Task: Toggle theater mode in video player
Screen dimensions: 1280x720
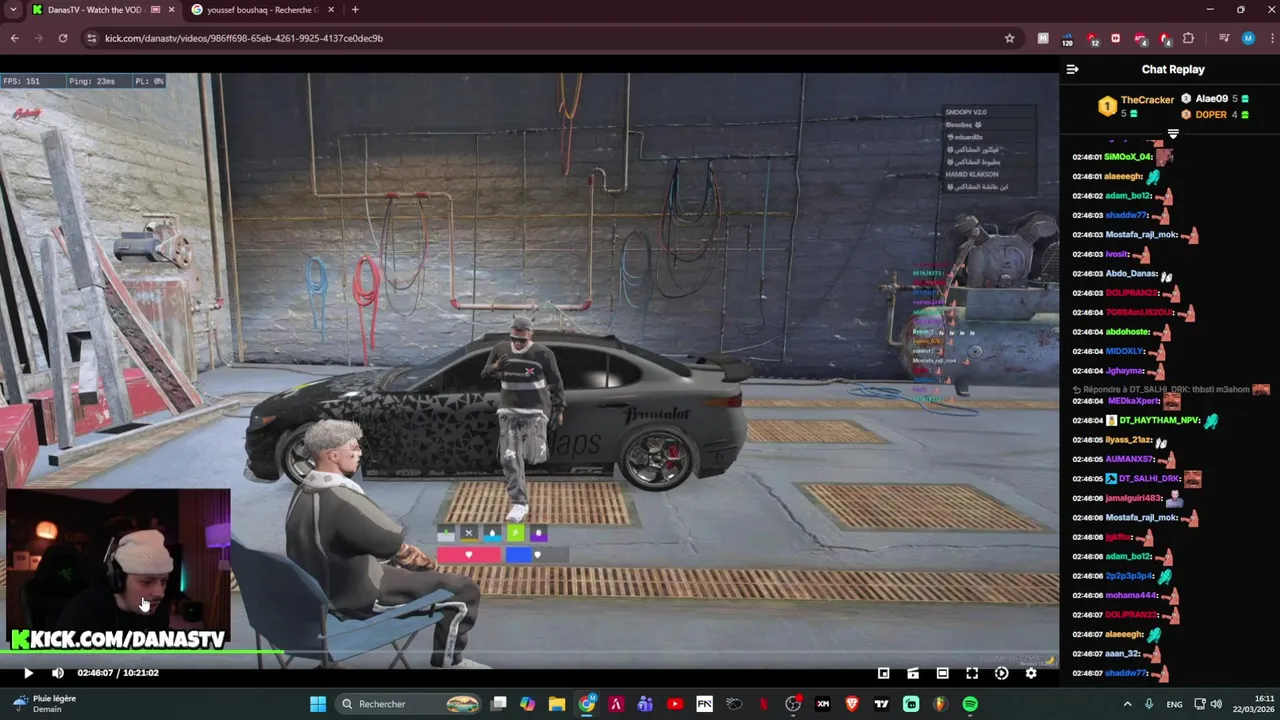Action: click(x=942, y=673)
